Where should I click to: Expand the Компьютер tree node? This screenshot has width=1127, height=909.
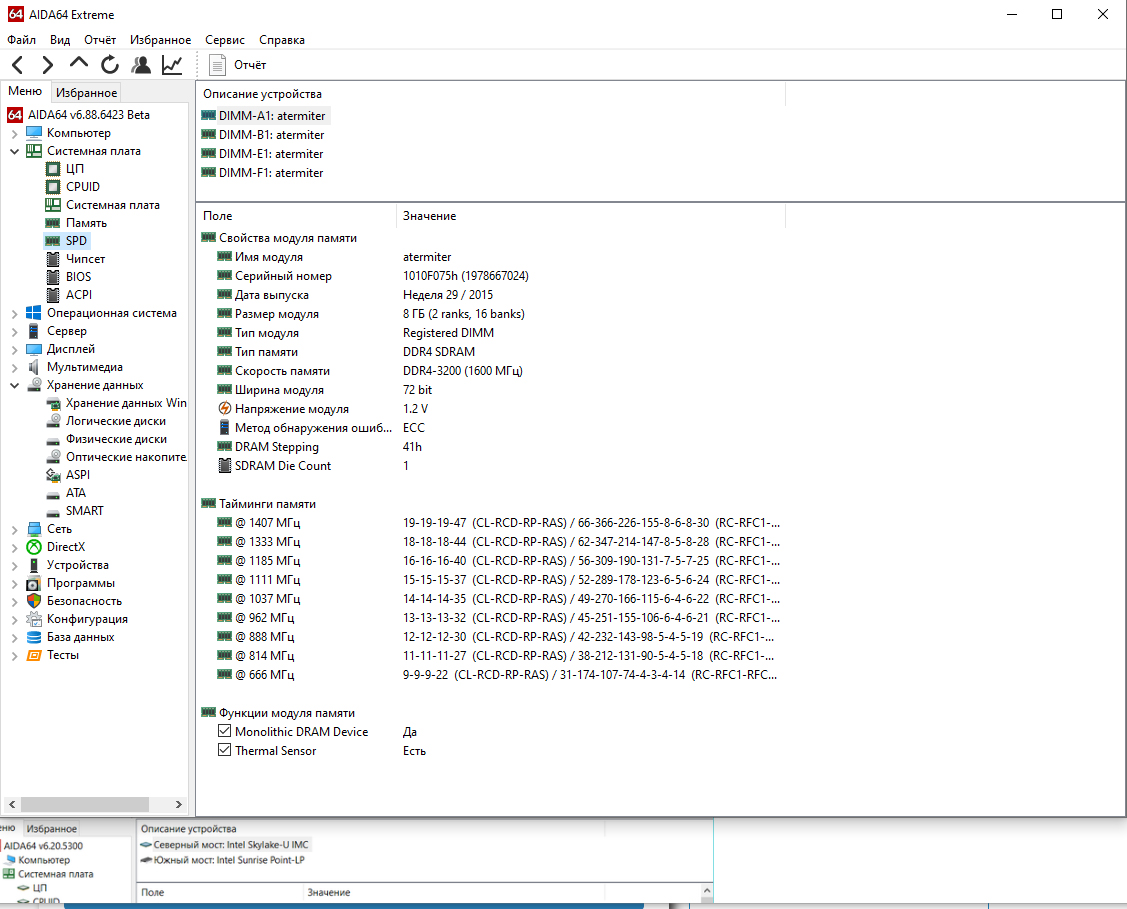coord(14,134)
